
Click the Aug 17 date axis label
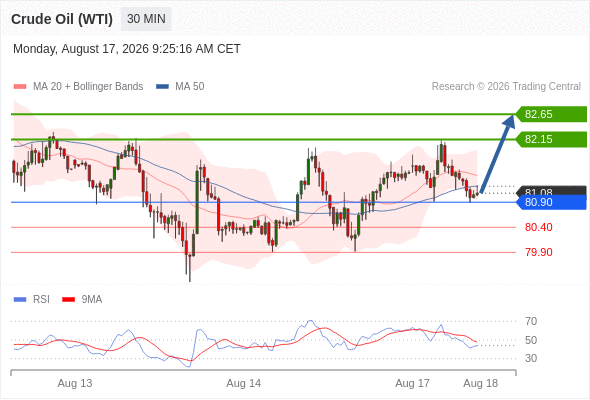coord(412,383)
